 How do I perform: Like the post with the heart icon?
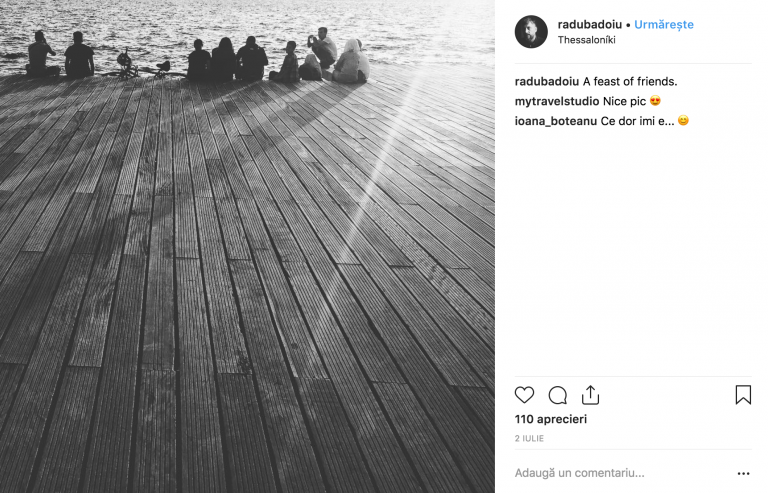[524, 395]
